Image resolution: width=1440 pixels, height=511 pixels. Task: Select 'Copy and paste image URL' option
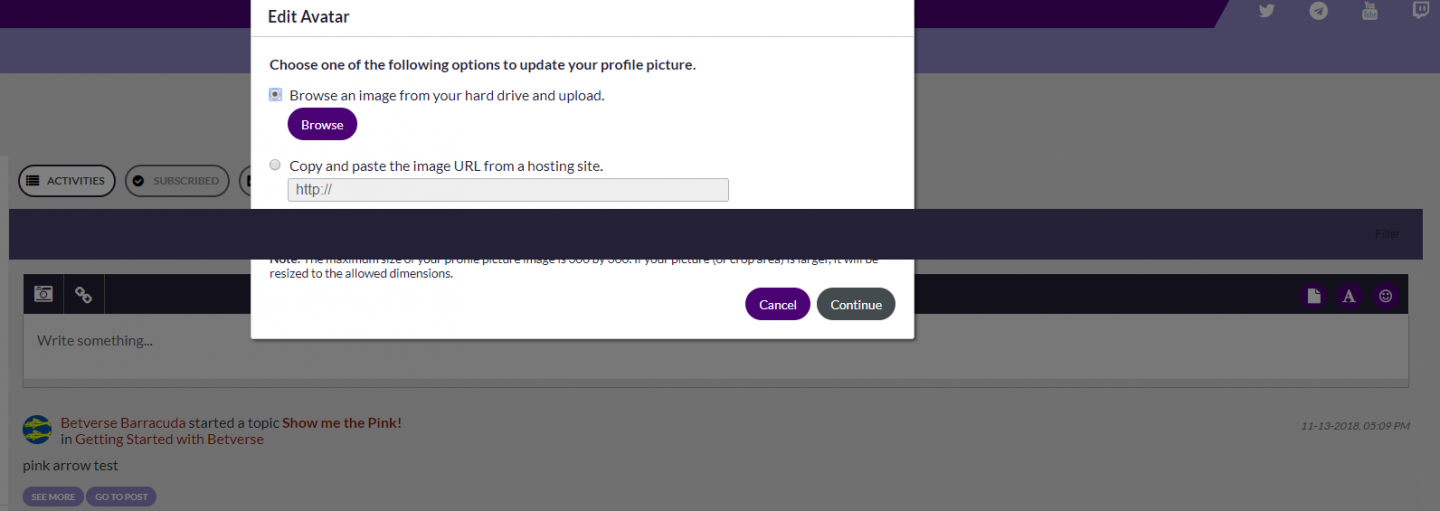275,165
